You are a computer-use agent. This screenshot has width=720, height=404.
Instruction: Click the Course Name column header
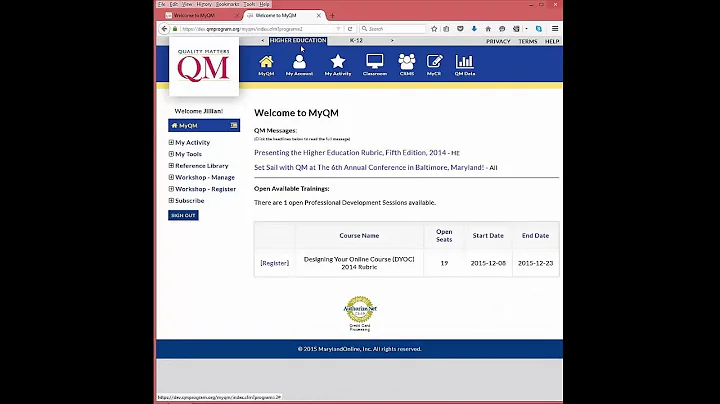[x=359, y=236]
